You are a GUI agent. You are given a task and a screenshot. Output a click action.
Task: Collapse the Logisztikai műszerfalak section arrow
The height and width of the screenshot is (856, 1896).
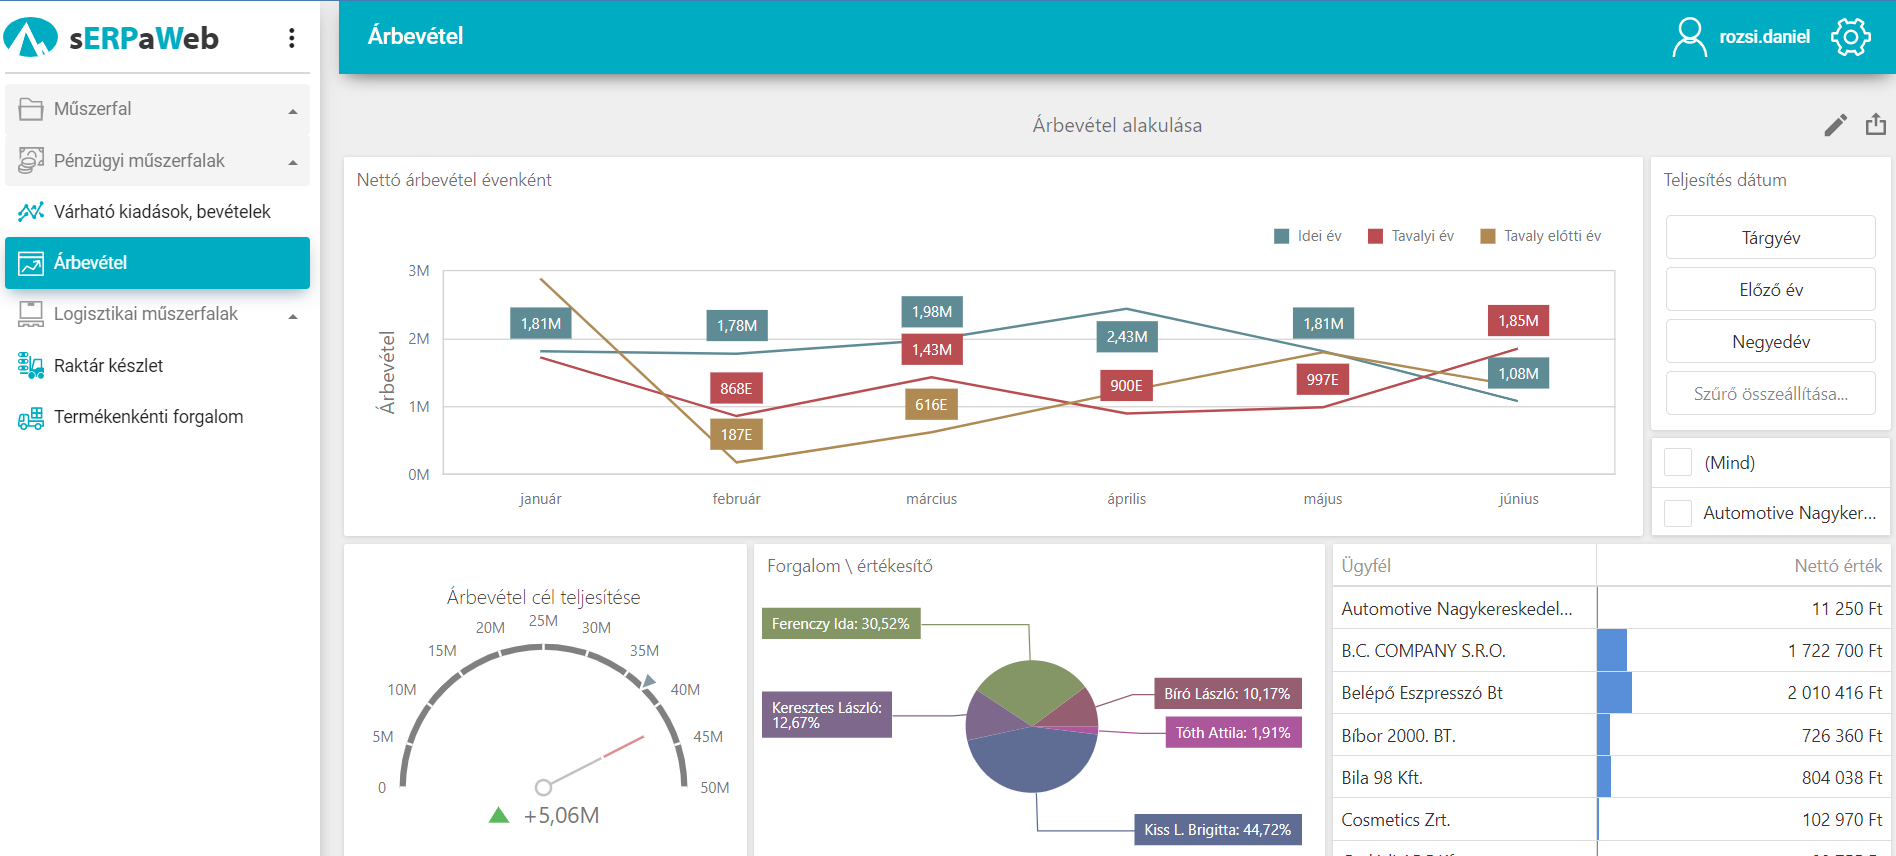point(293,316)
